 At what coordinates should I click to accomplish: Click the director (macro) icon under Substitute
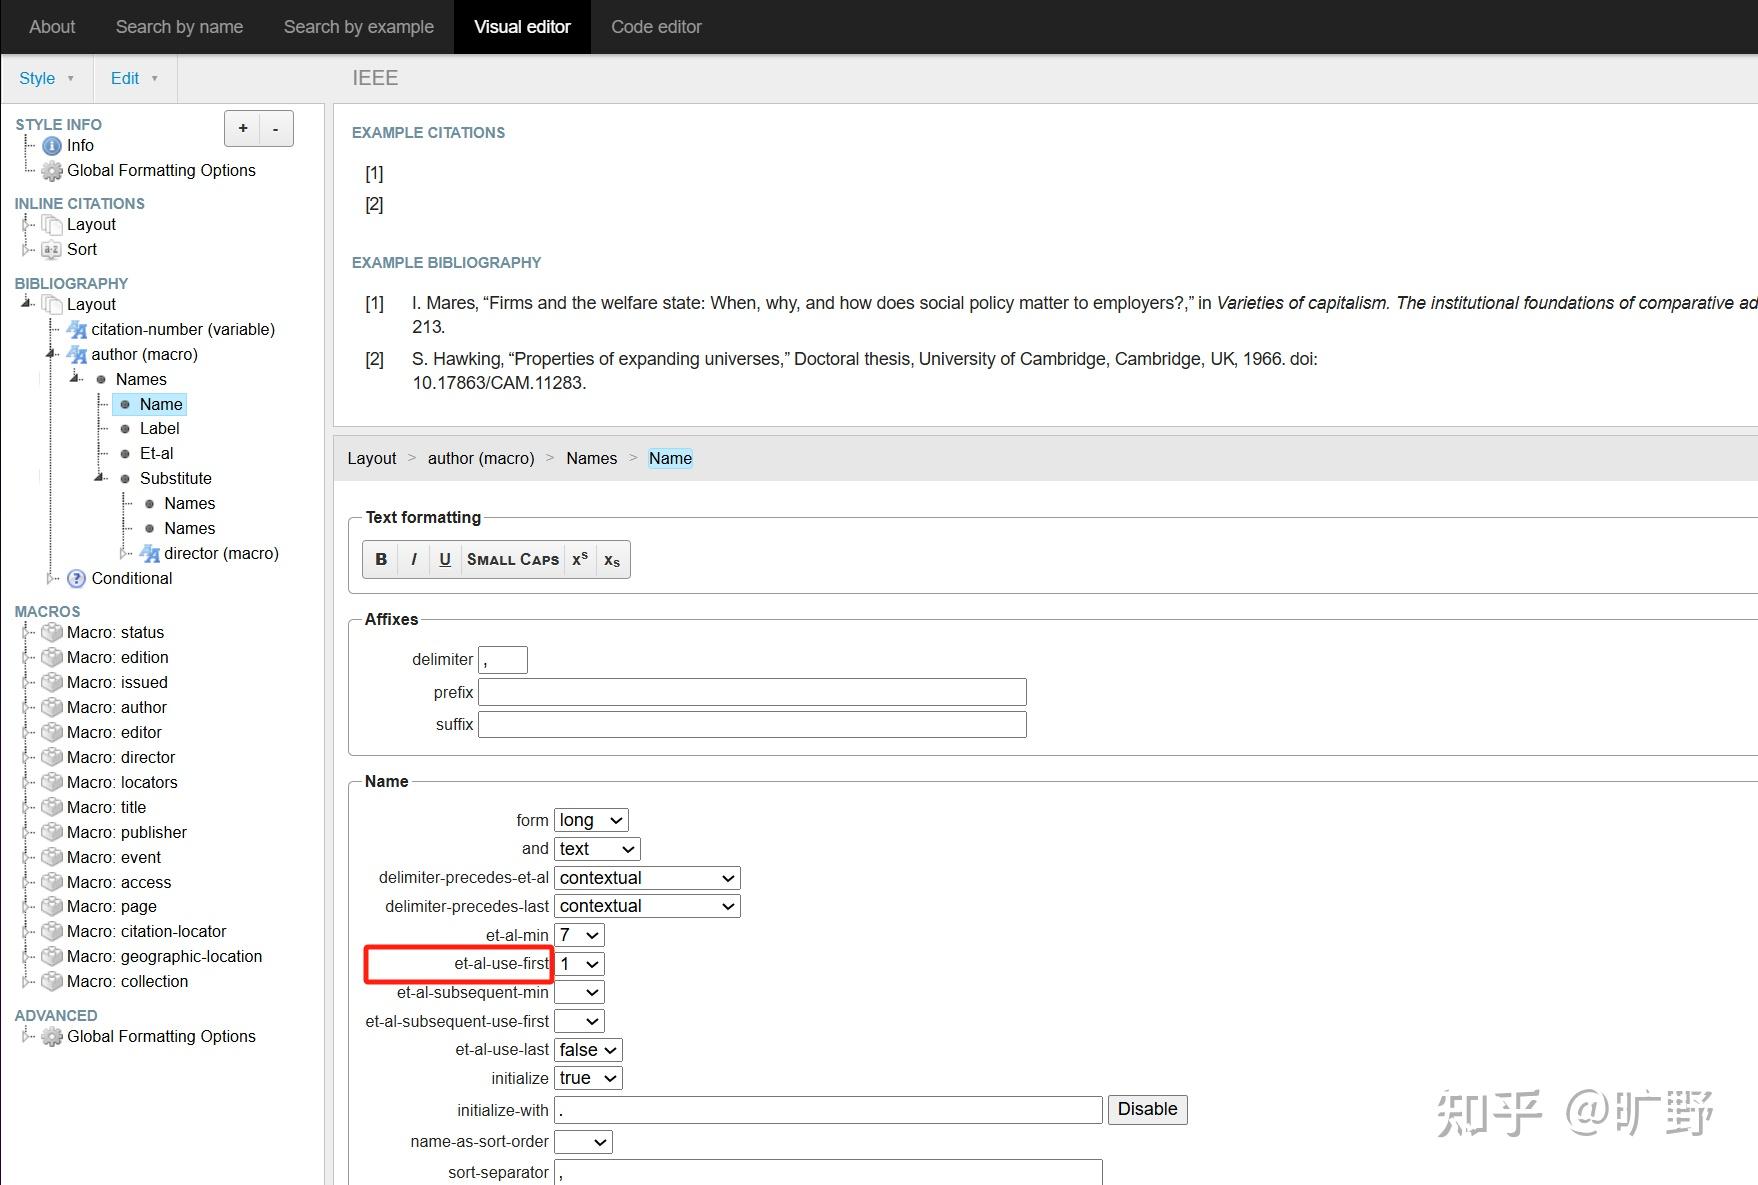tap(150, 553)
